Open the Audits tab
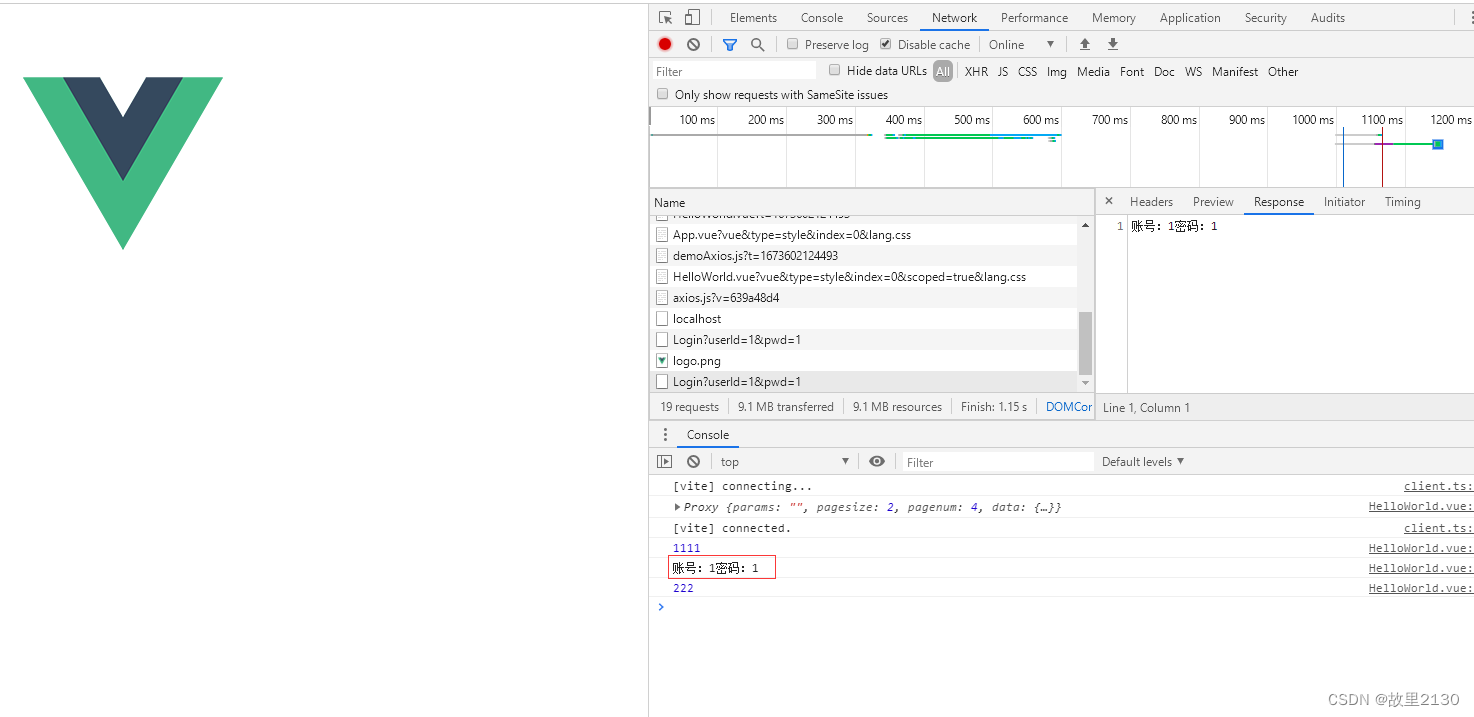The image size is (1474, 717). point(1328,17)
